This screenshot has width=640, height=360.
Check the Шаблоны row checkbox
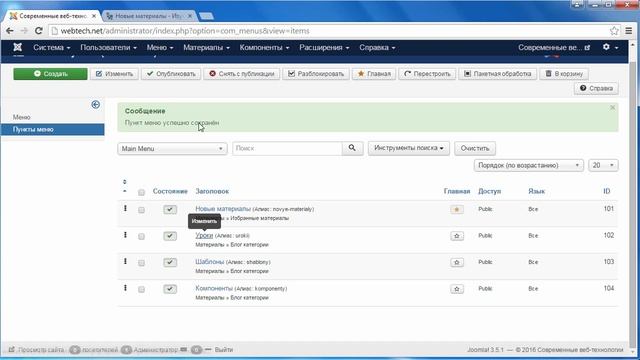click(x=141, y=263)
